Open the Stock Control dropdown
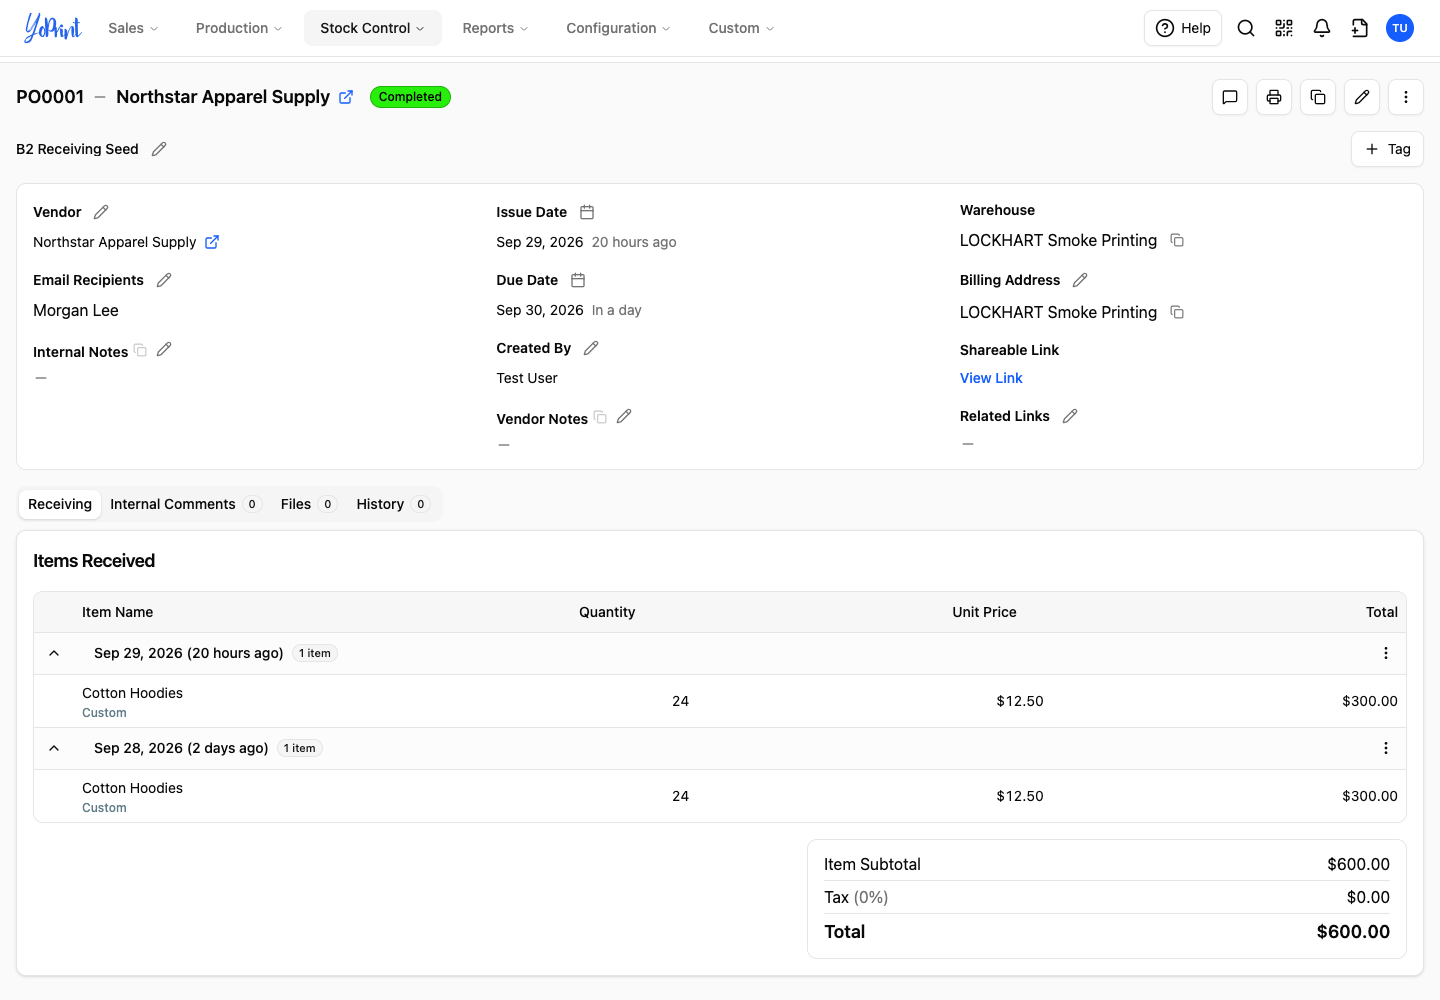This screenshot has height=1000, width=1440. (373, 28)
